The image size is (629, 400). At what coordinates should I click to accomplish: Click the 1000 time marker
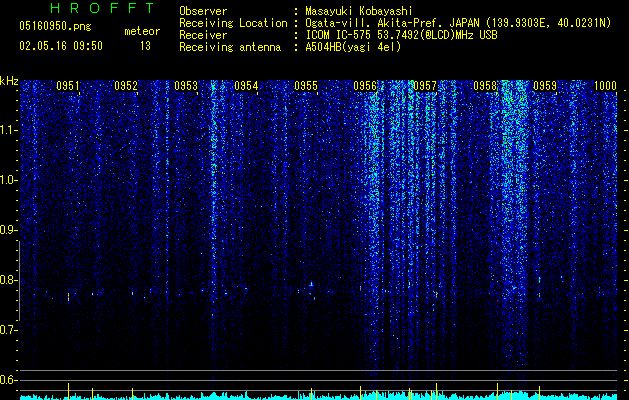pos(605,86)
